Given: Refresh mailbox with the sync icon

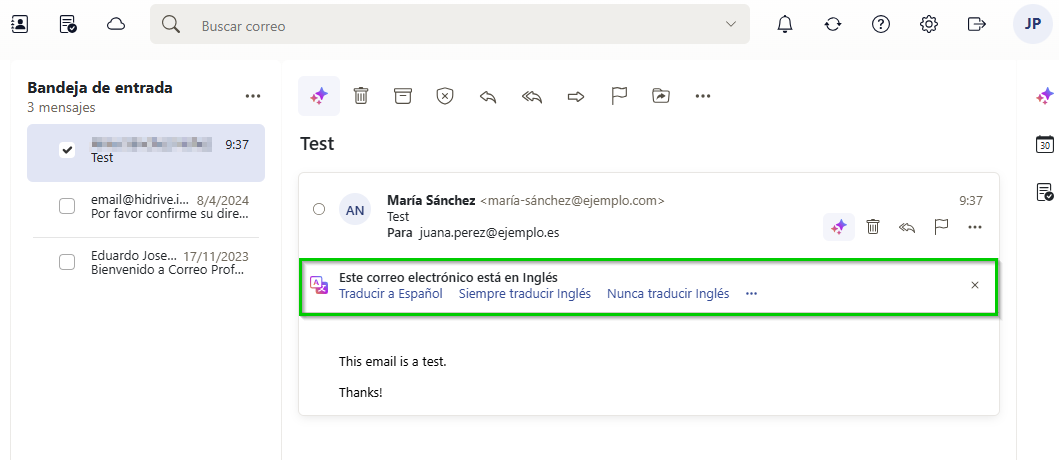Looking at the screenshot, I should pyautogui.click(x=833, y=24).
